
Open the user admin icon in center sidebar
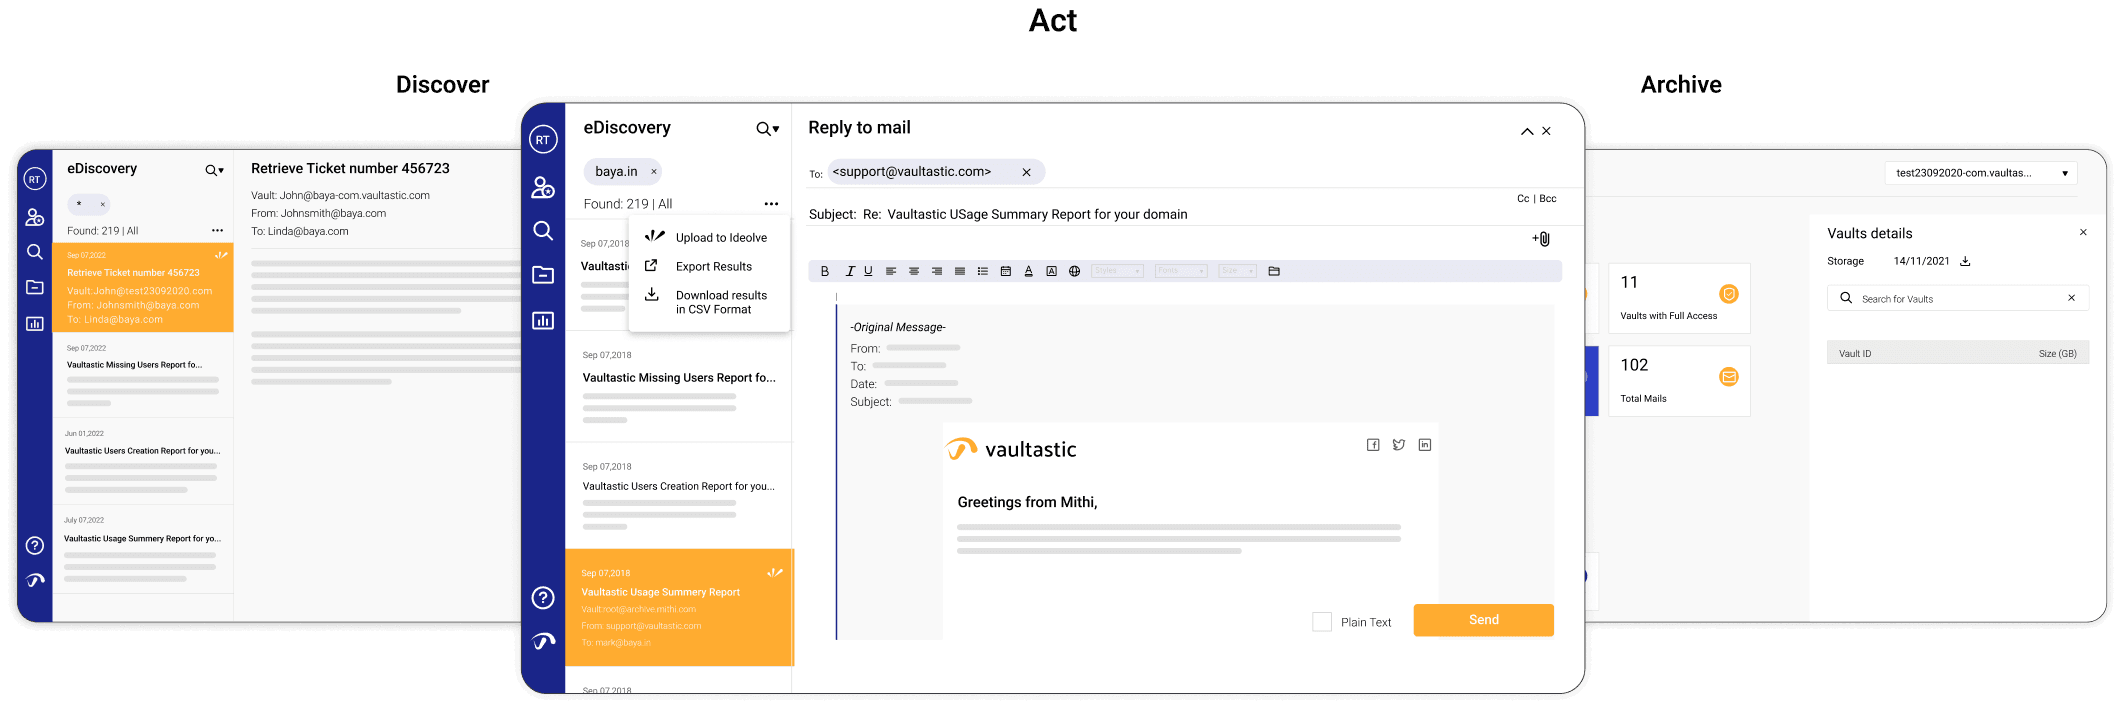click(x=543, y=187)
